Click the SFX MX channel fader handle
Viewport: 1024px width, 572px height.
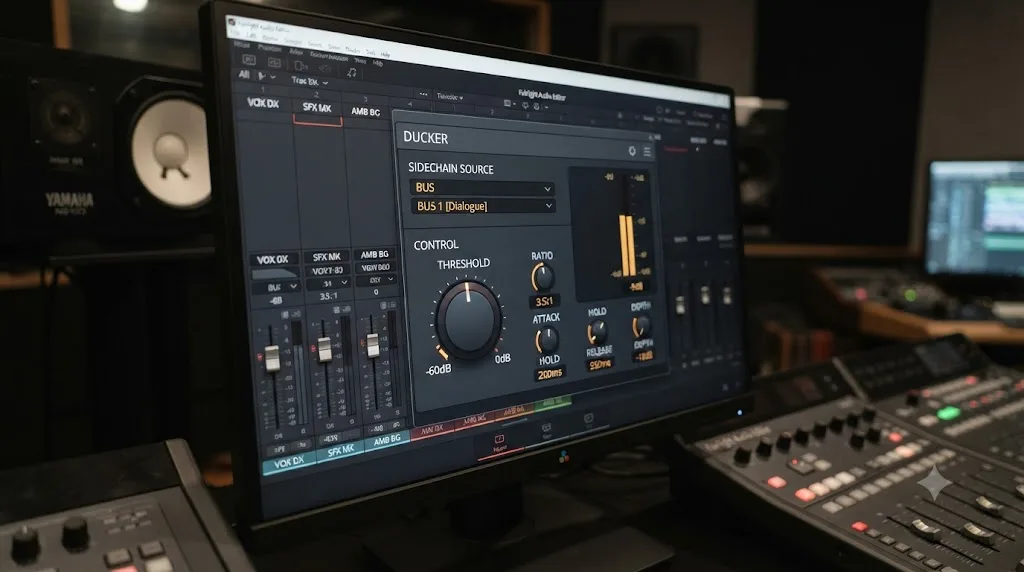[324, 349]
